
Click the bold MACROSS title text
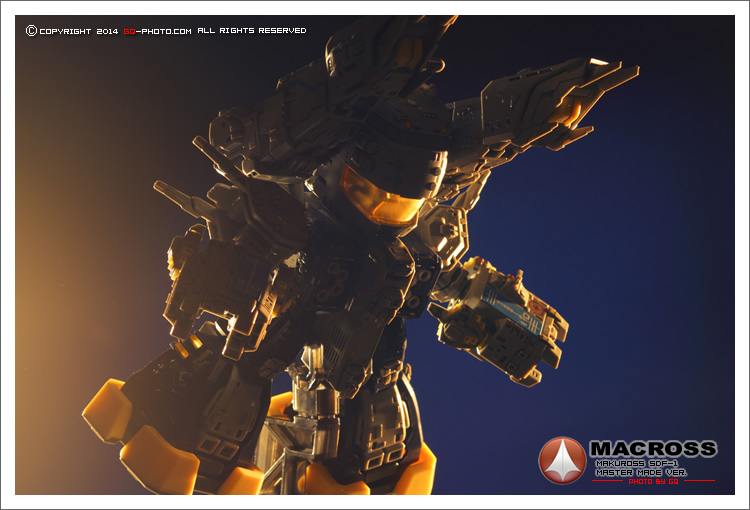coord(653,449)
